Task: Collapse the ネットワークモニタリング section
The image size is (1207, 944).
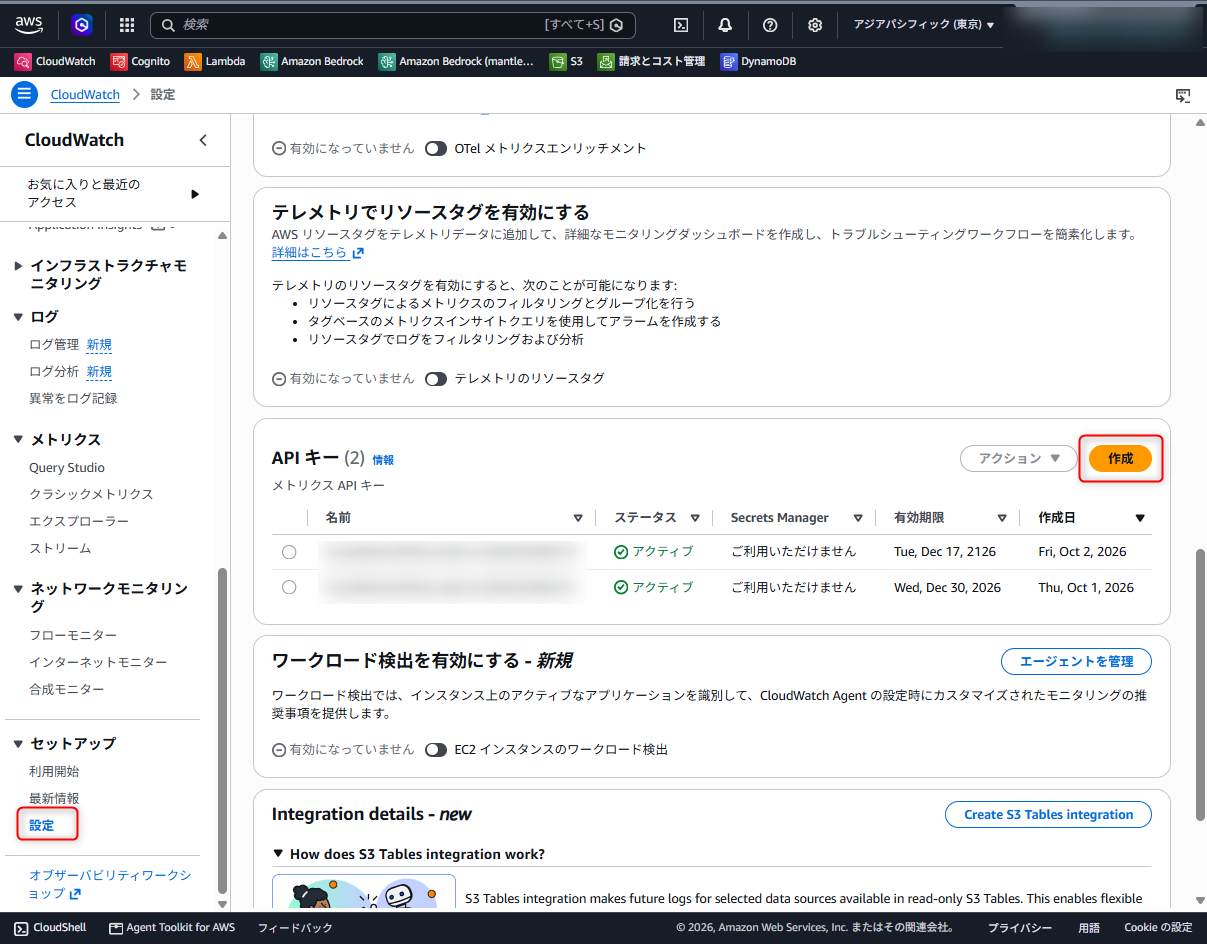Action: pos(18,589)
